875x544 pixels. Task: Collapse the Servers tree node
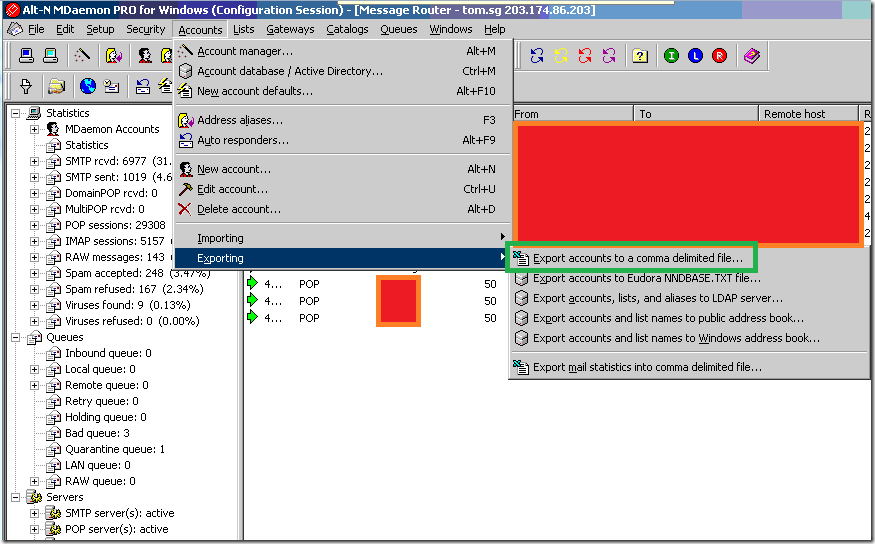[x=16, y=497]
